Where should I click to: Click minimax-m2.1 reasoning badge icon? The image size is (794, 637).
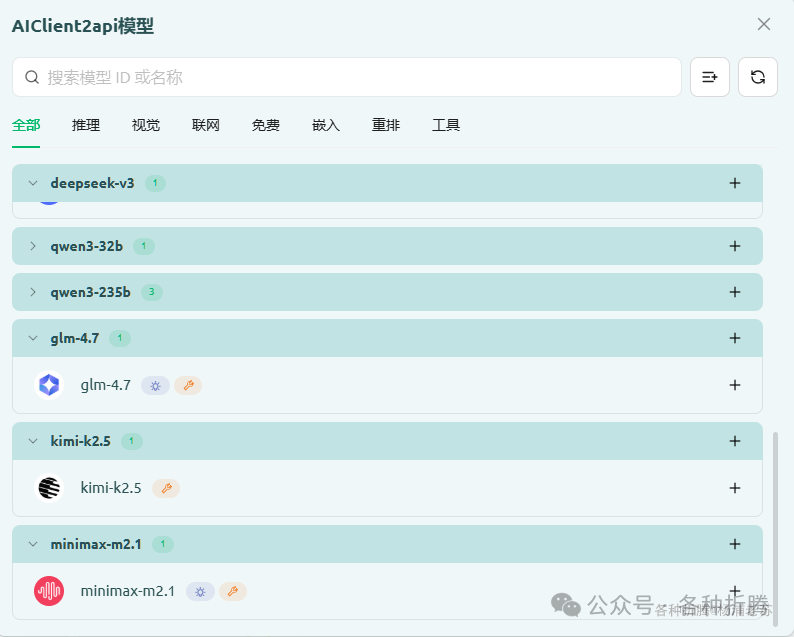pos(200,591)
